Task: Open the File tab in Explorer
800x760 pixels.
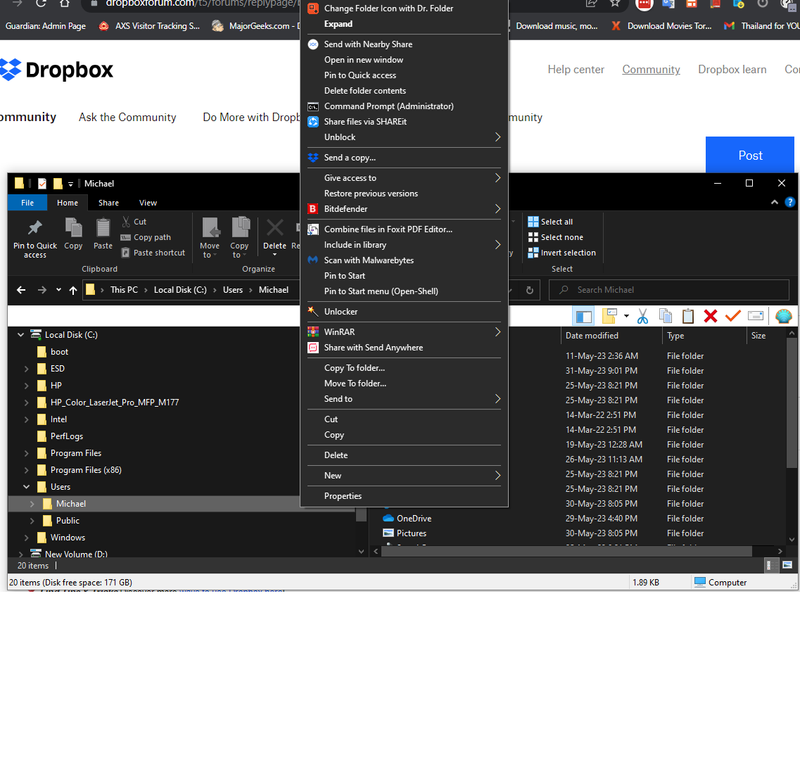Action: click(x=28, y=202)
